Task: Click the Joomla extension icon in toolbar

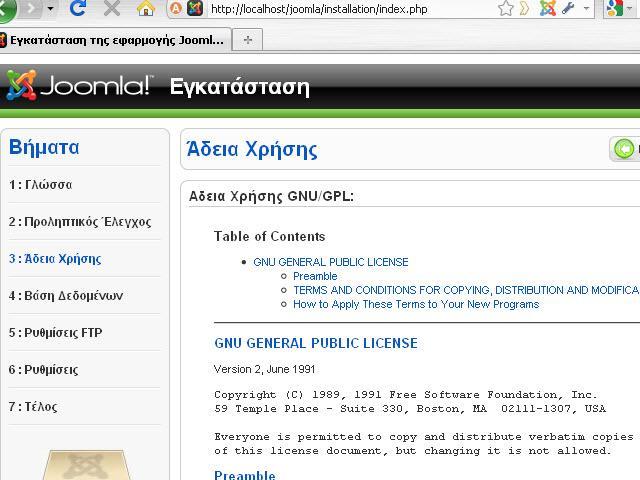Action: (547, 9)
